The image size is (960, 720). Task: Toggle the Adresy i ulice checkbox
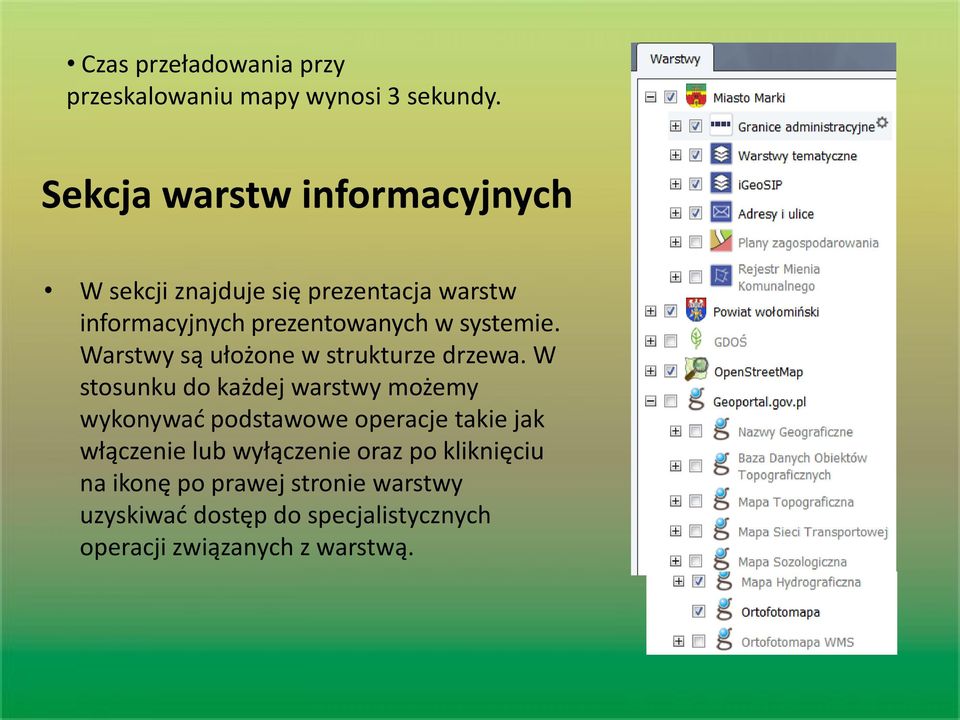696,213
